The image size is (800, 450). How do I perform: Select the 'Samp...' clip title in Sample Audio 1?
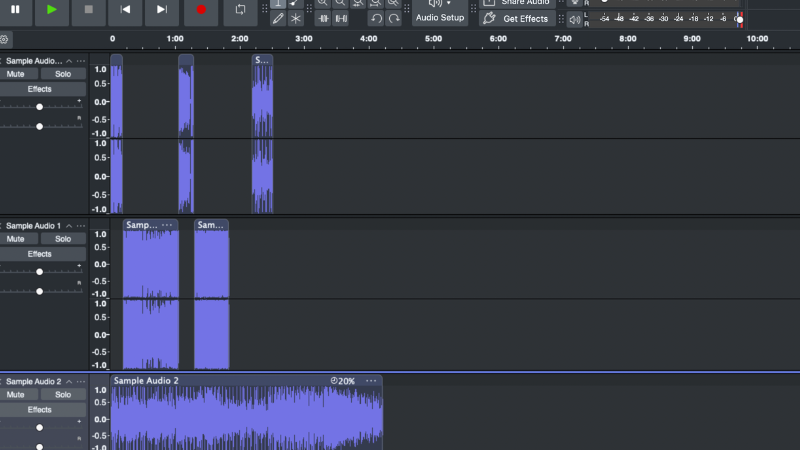point(141,225)
